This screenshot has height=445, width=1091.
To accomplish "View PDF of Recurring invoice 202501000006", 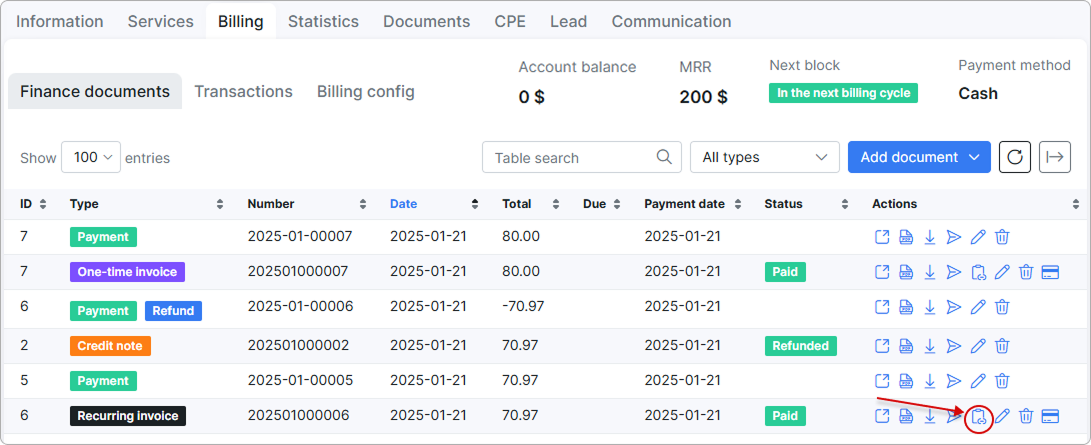I will (x=905, y=416).
